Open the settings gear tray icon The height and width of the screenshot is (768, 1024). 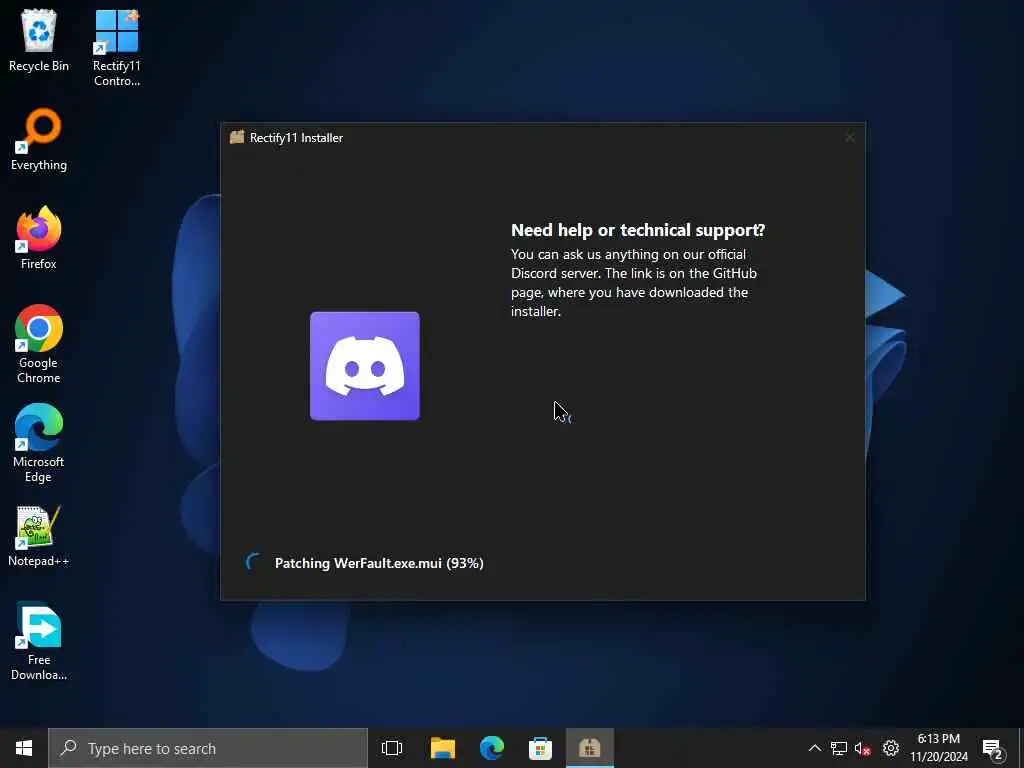(891, 748)
